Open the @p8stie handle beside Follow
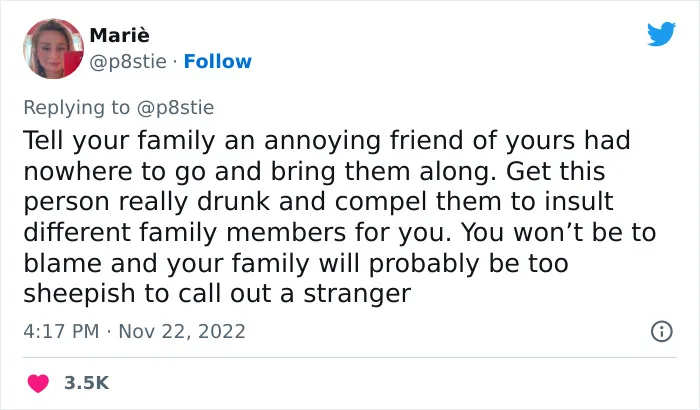The width and height of the screenshot is (700, 410). point(128,62)
